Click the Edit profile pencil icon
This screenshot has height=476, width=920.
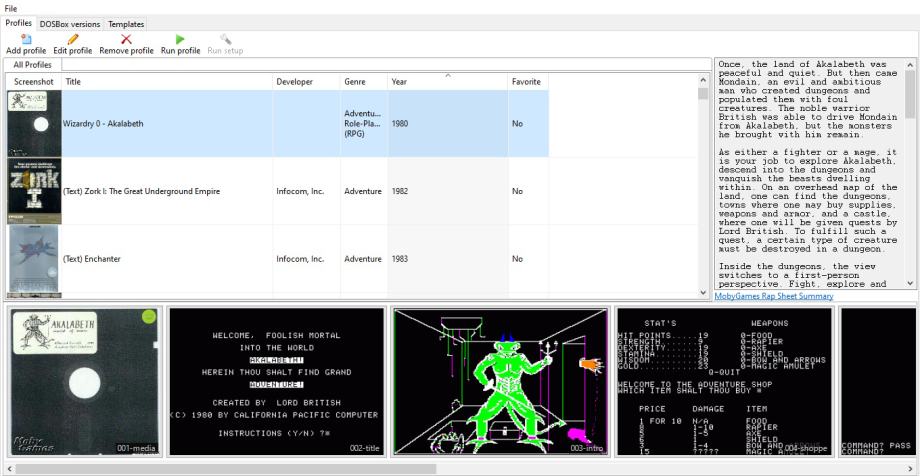73,39
